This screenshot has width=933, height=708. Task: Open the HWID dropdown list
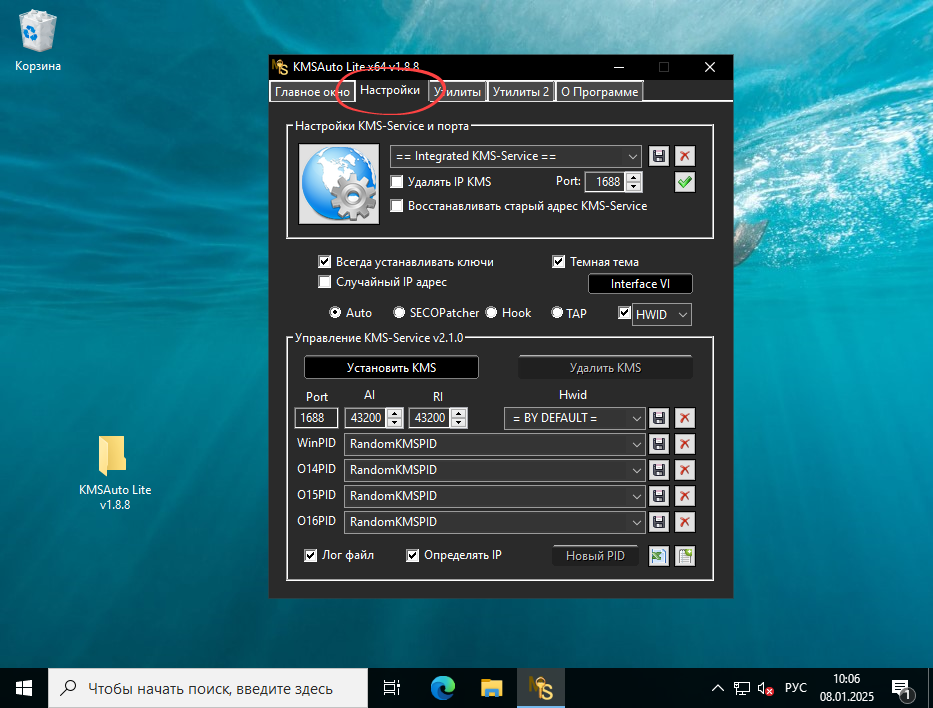682,314
